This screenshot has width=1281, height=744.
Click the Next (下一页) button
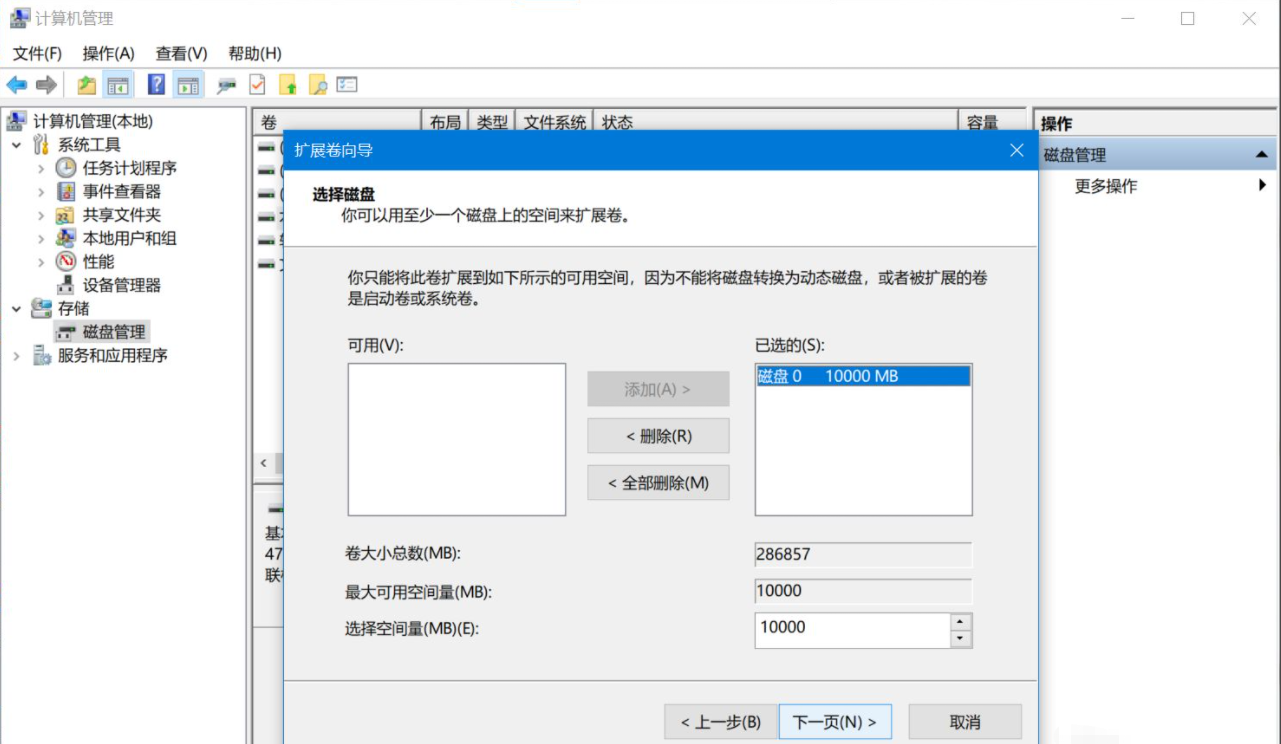coord(834,722)
